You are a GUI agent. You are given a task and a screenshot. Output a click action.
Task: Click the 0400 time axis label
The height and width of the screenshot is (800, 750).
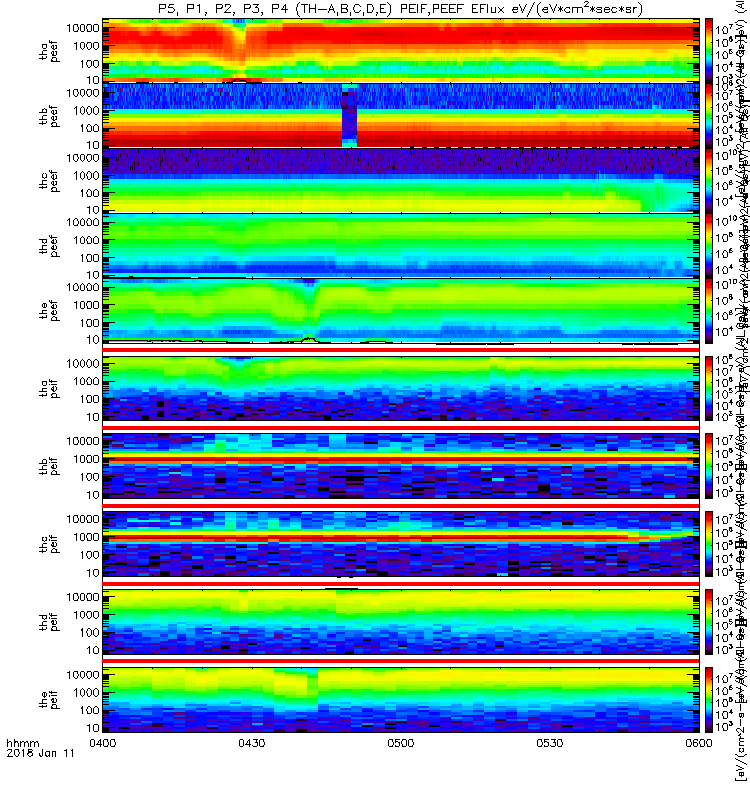(x=103, y=743)
